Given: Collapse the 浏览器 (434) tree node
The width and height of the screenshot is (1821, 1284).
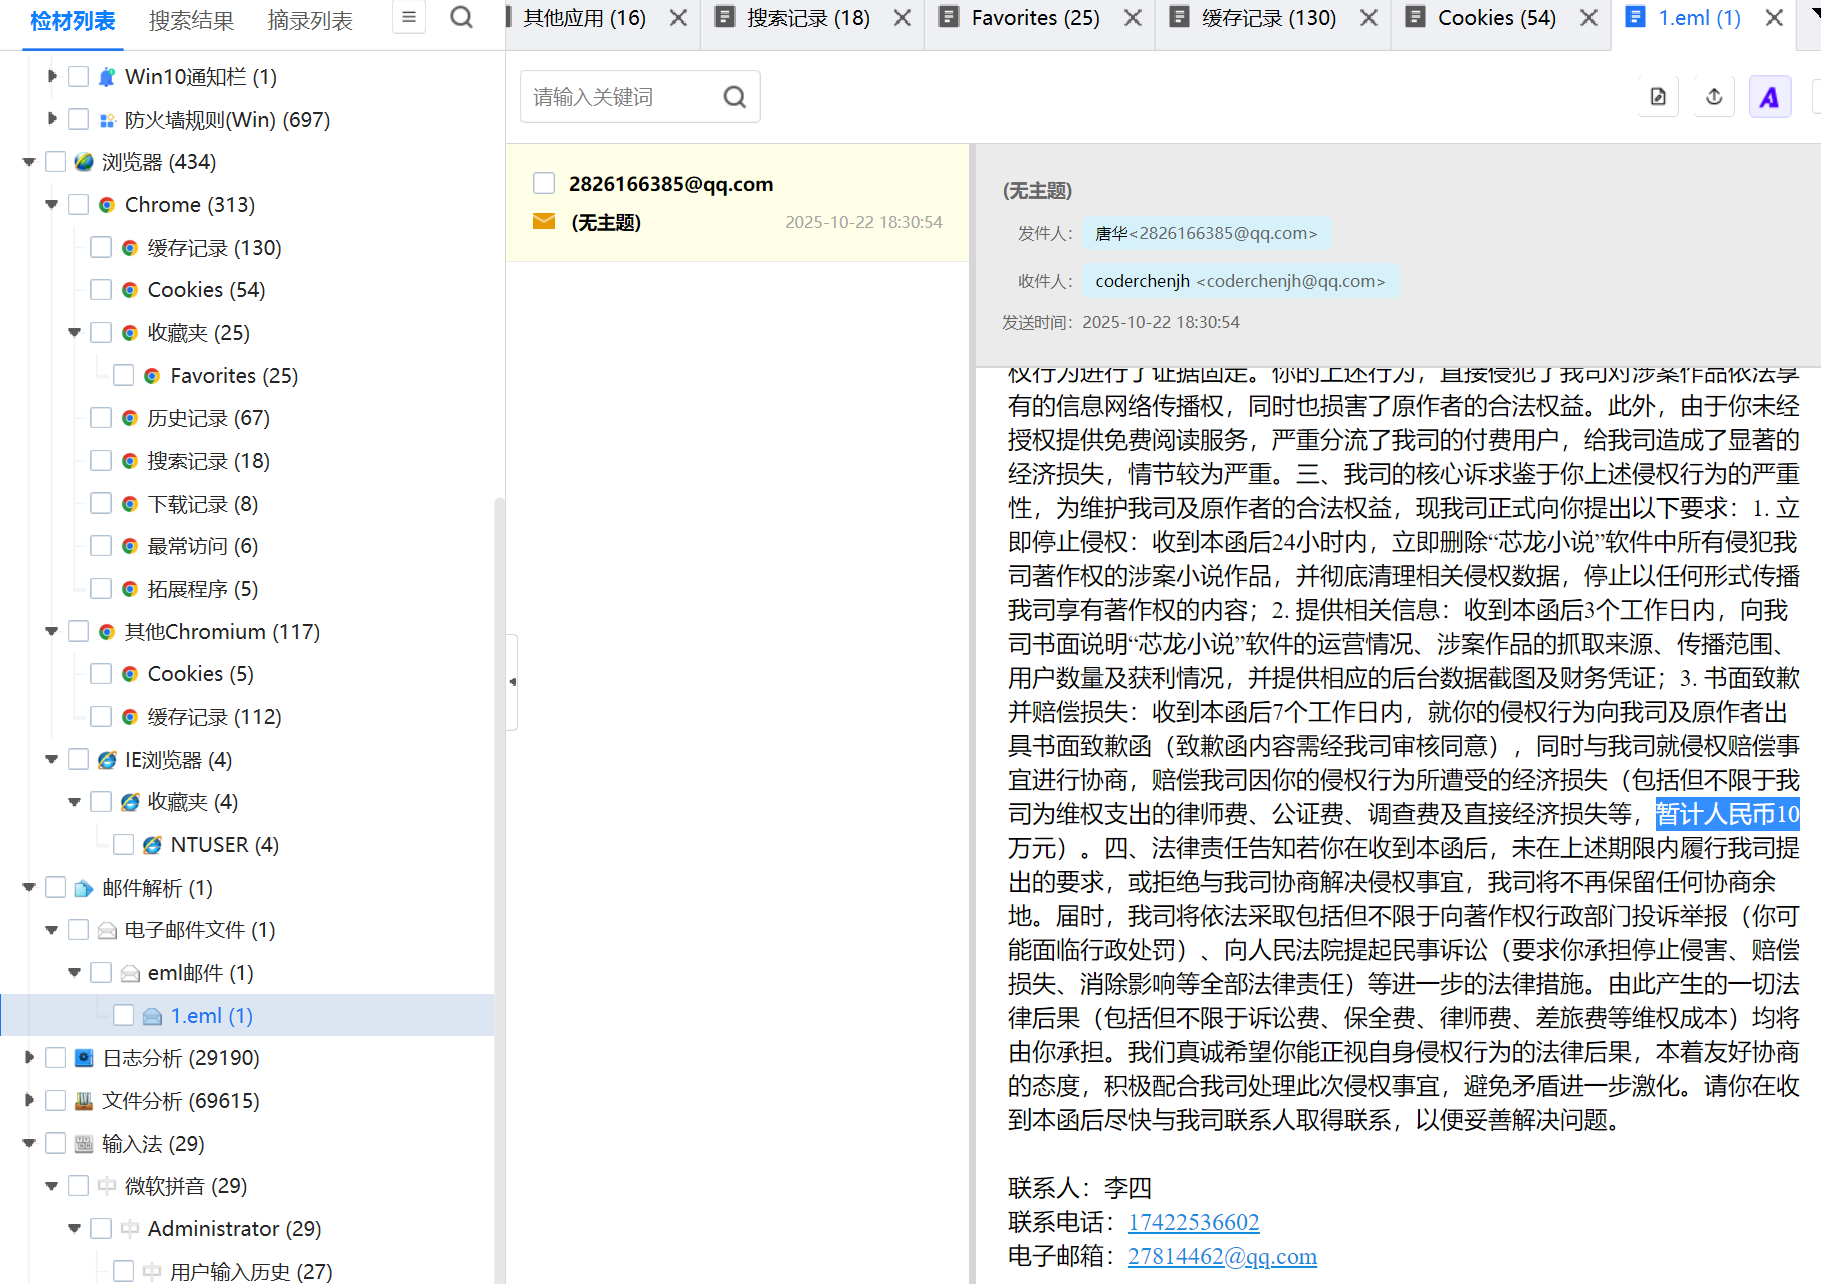Looking at the screenshot, I should [29, 162].
